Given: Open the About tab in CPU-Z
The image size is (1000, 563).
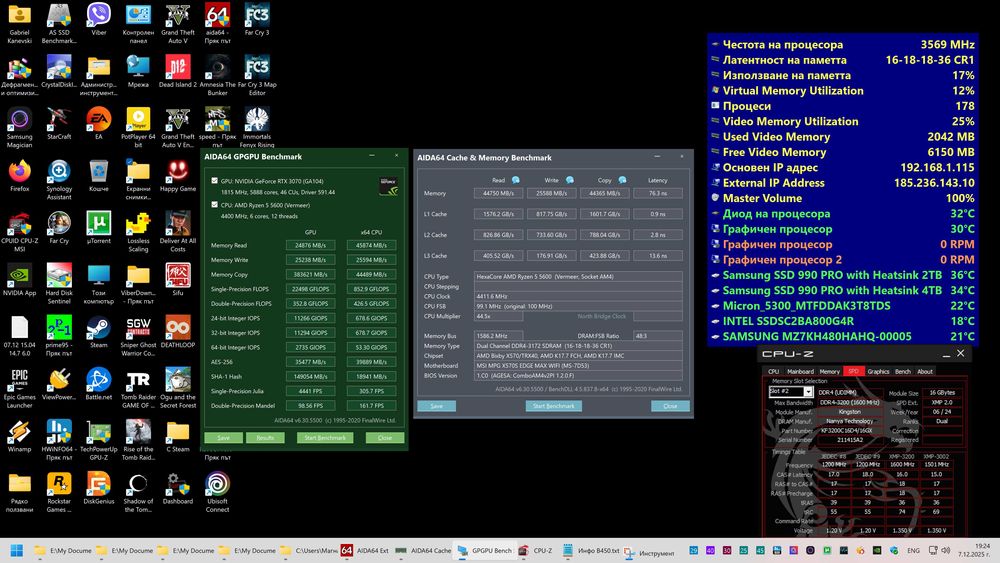Looking at the screenshot, I should [925, 371].
